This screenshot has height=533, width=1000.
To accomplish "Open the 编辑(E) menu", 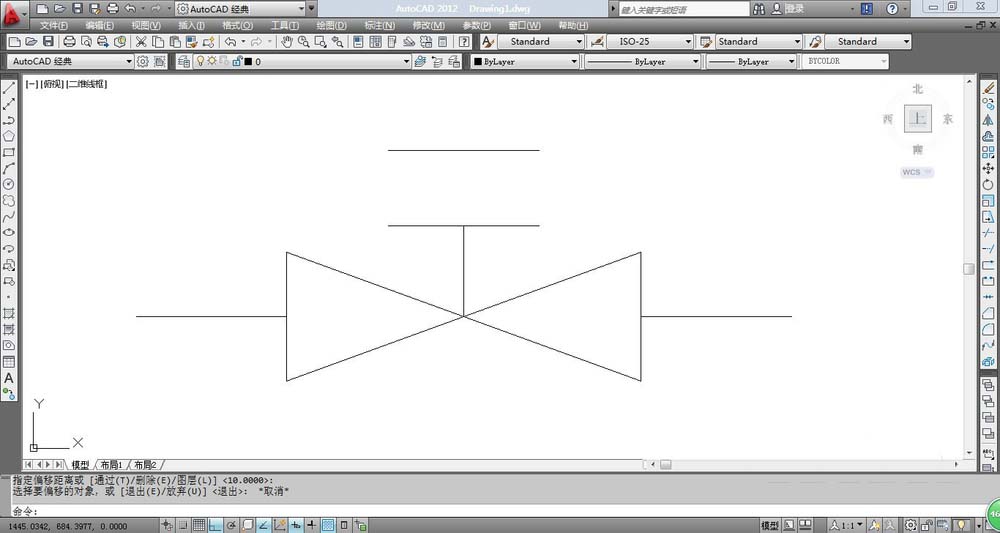I will click(99, 26).
